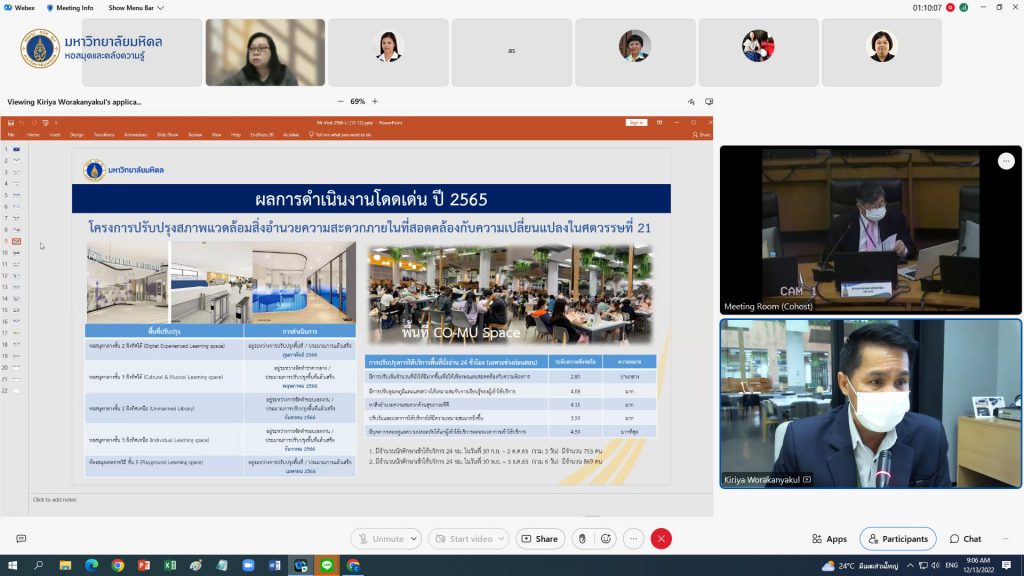Image resolution: width=1024 pixels, height=576 pixels.
Task: Toggle the Participants panel
Action: 898,539
